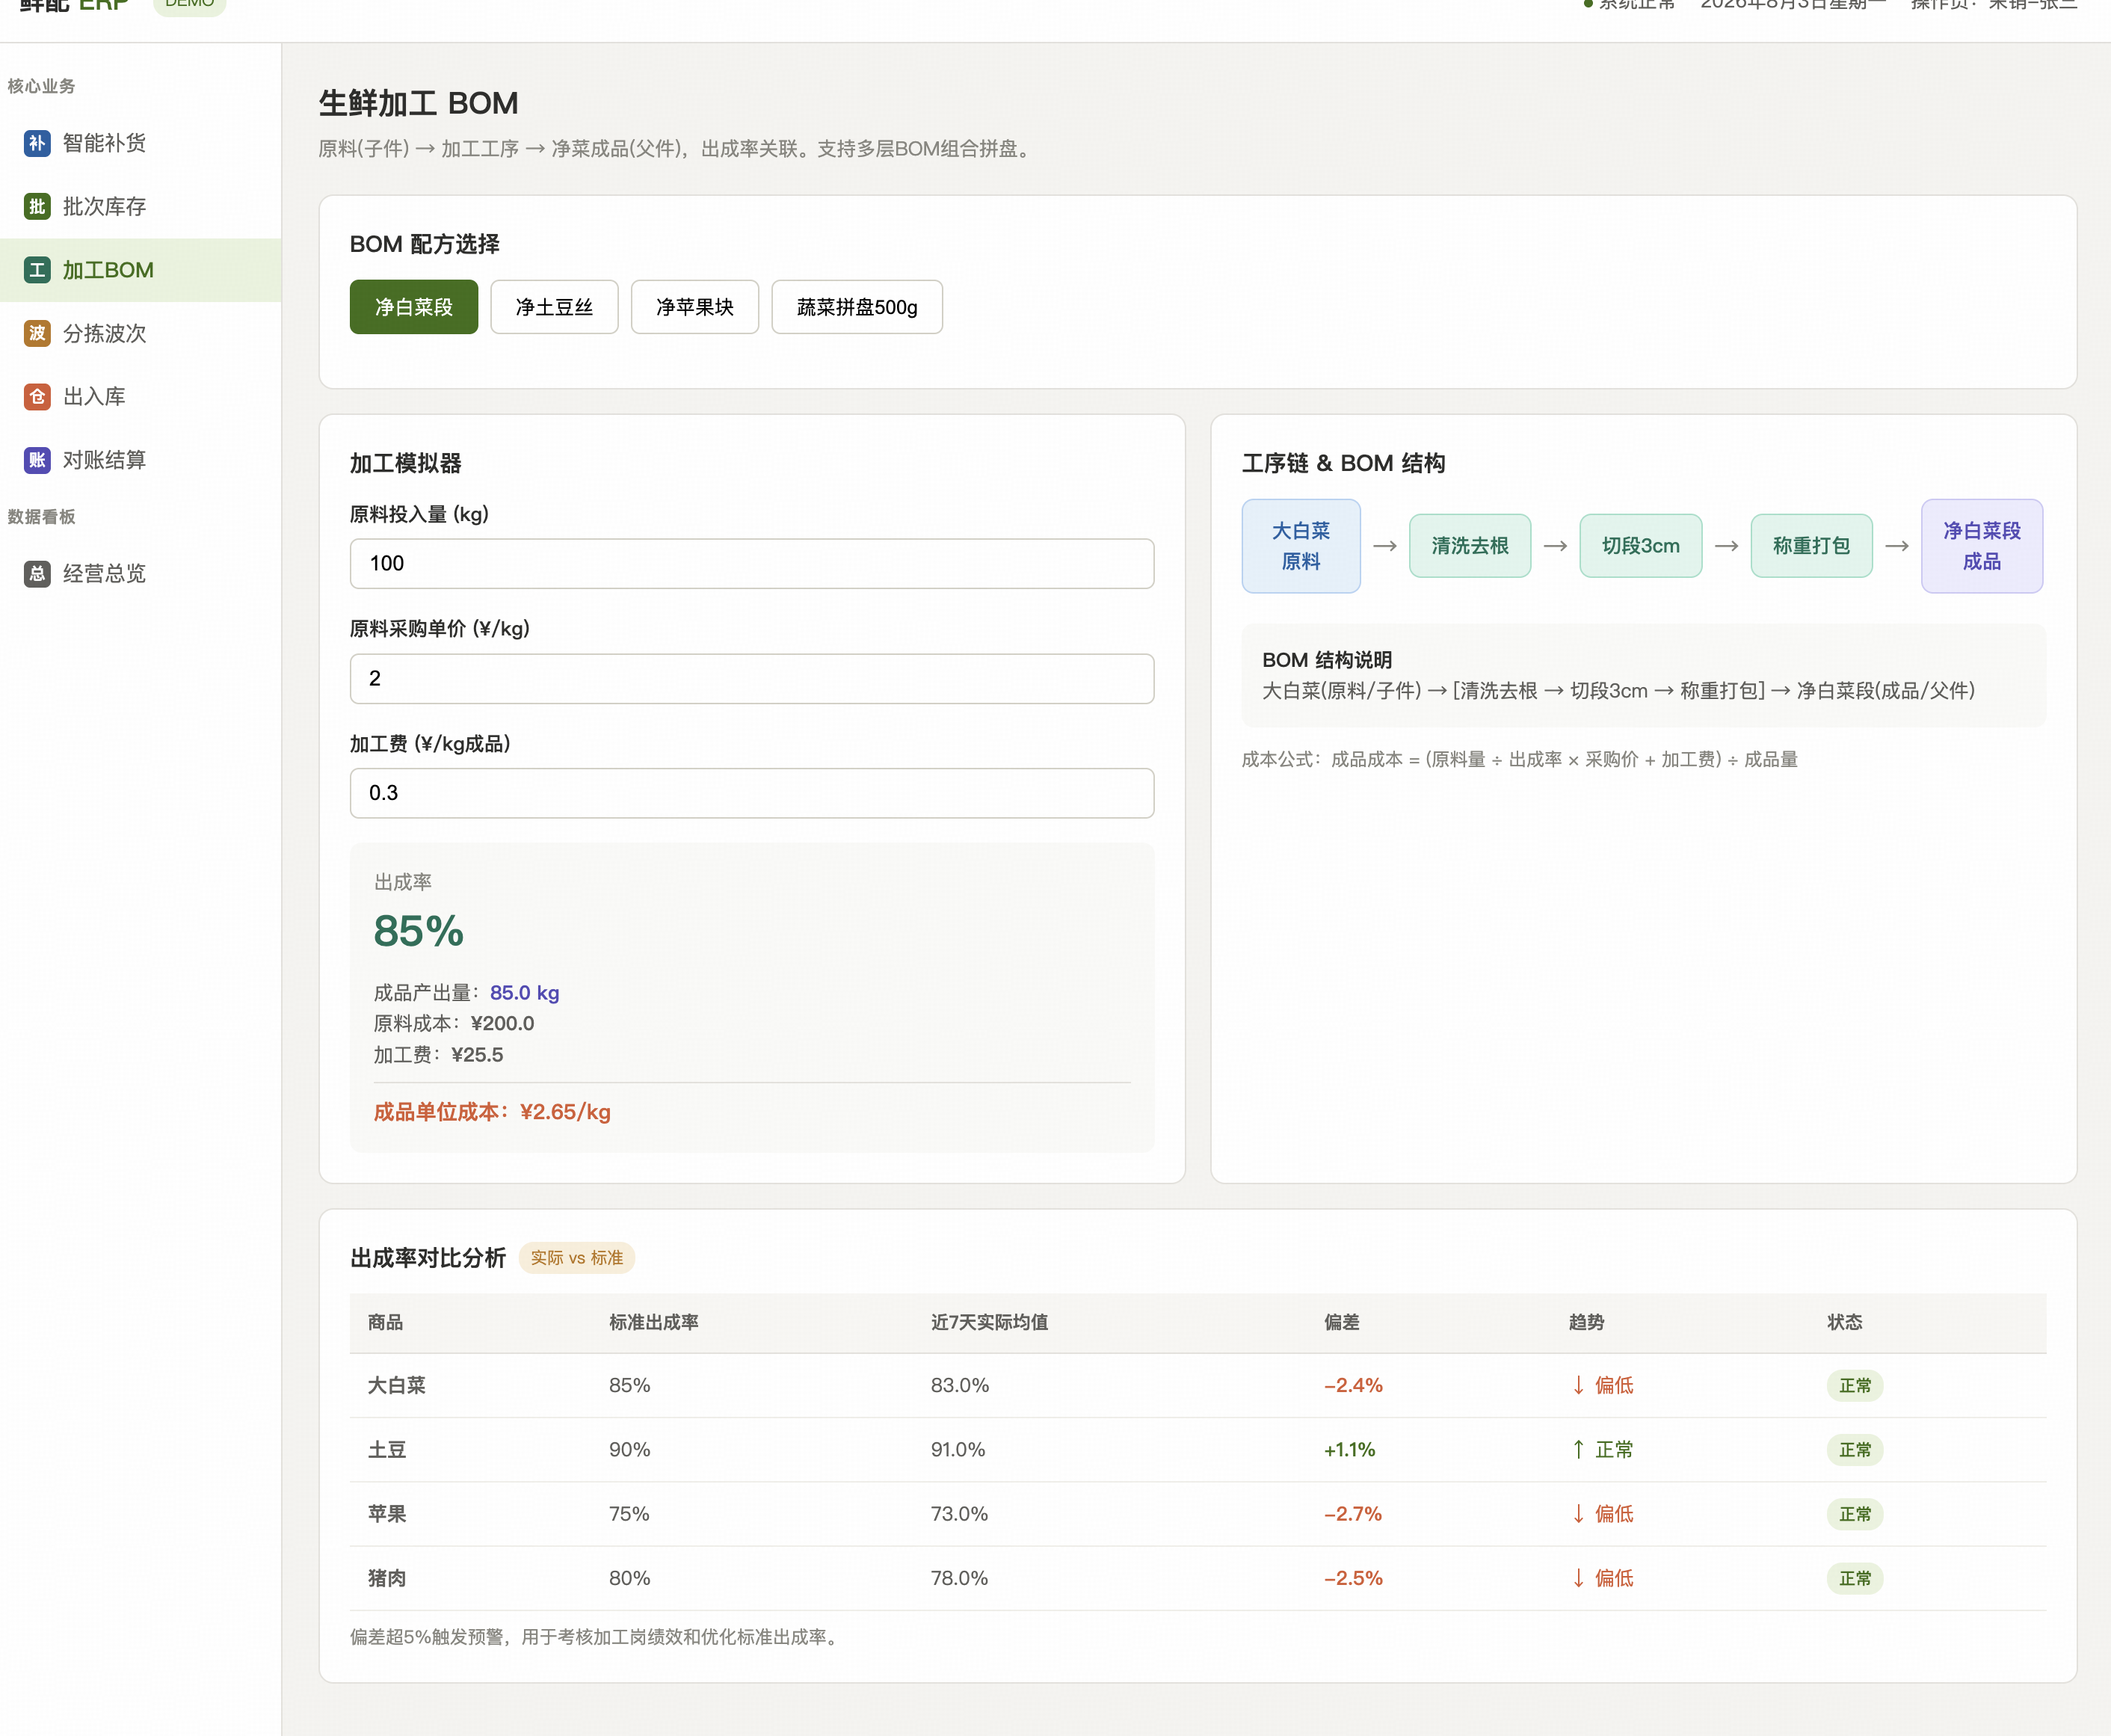Click the 加工费 input field
Viewport: 2111px width, 1736px height.
[752, 793]
